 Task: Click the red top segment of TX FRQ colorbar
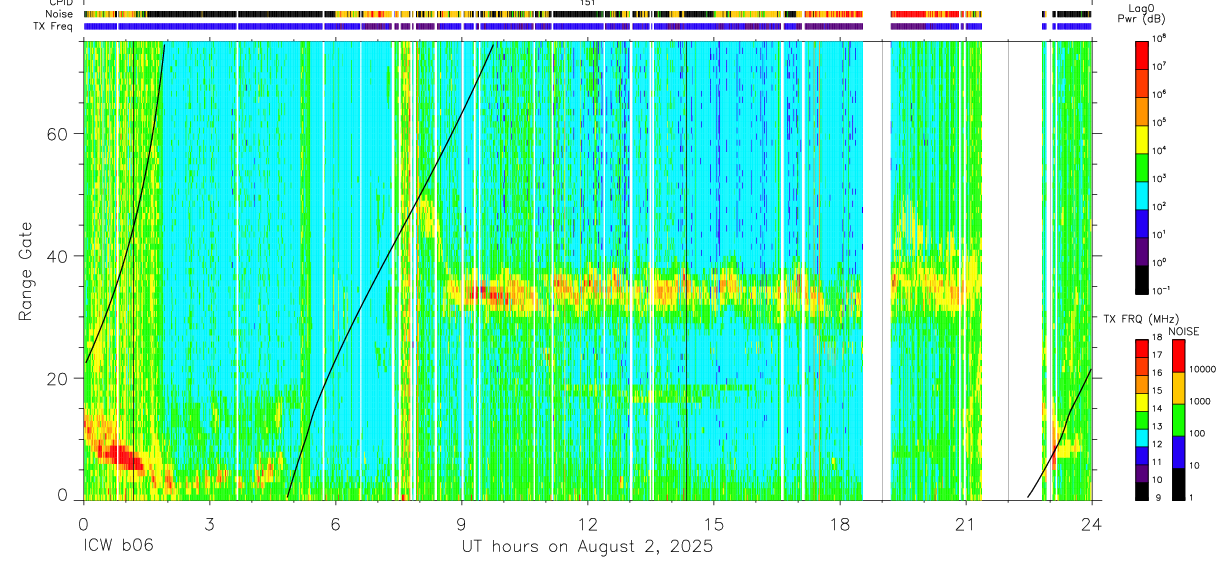click(x=1141, y=348)
